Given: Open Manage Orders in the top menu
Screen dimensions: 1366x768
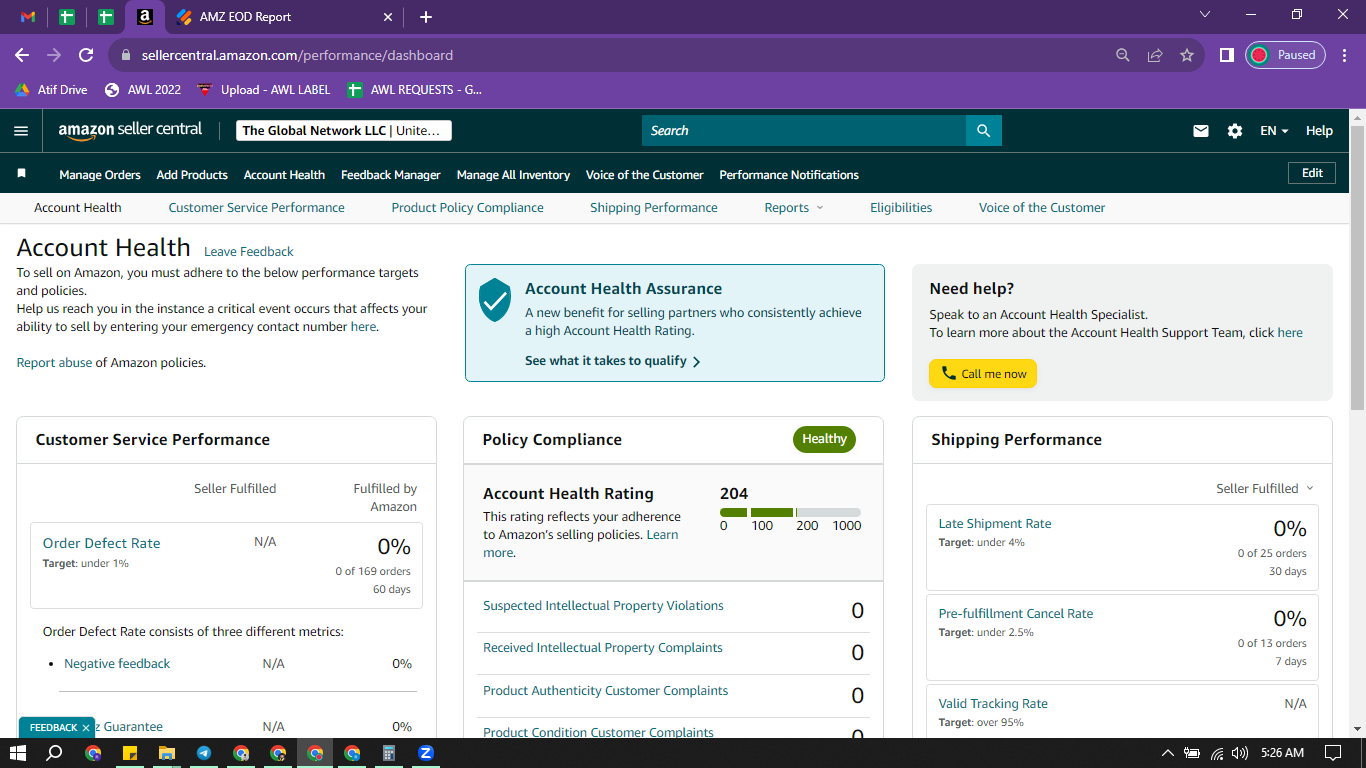Looking at the screenshot, I should click(x=100, y=175).
